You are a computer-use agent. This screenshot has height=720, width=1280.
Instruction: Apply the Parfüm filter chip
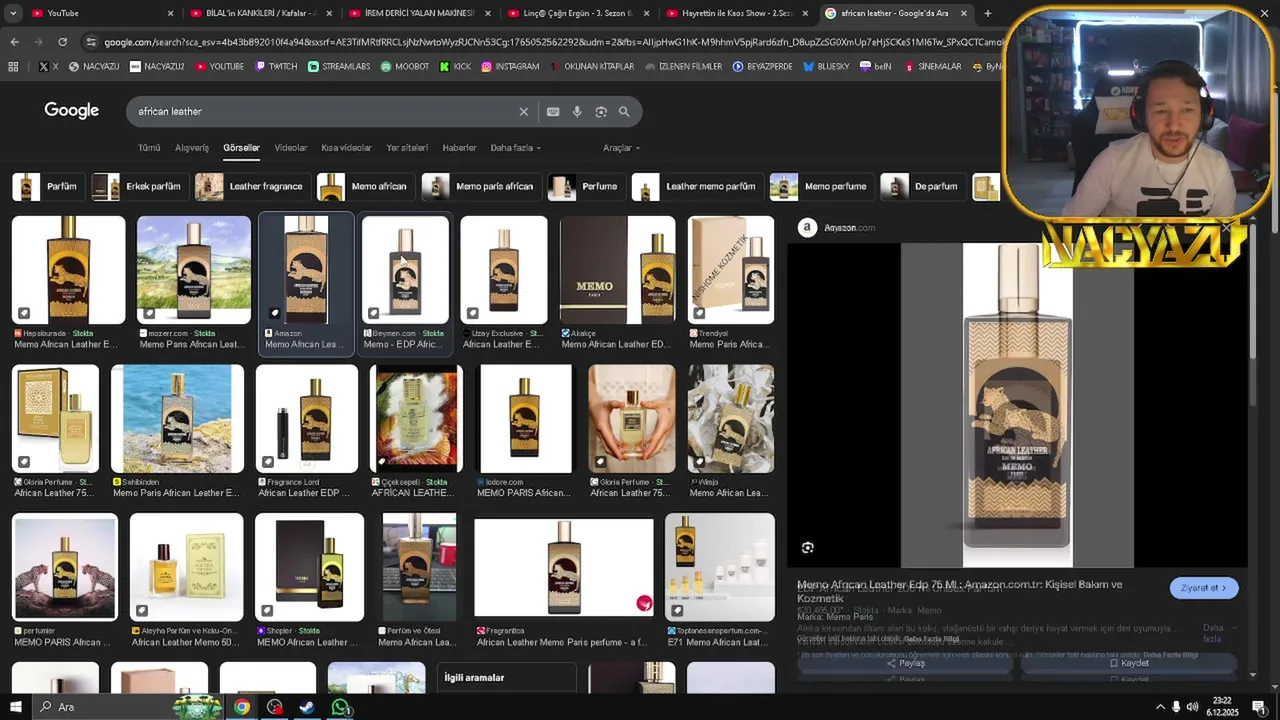(x=46, y=186)
